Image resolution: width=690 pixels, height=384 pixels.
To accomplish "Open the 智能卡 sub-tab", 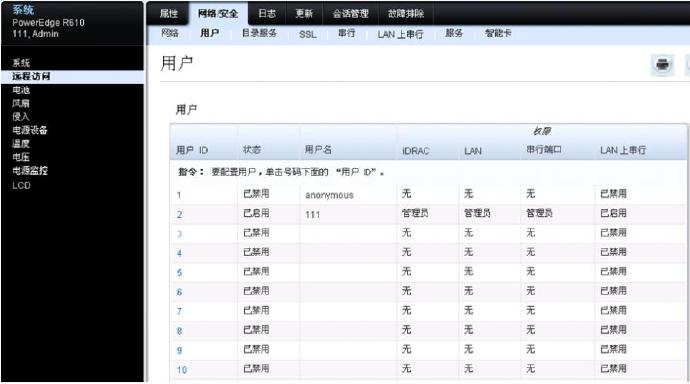I will [x=498, y=33].
